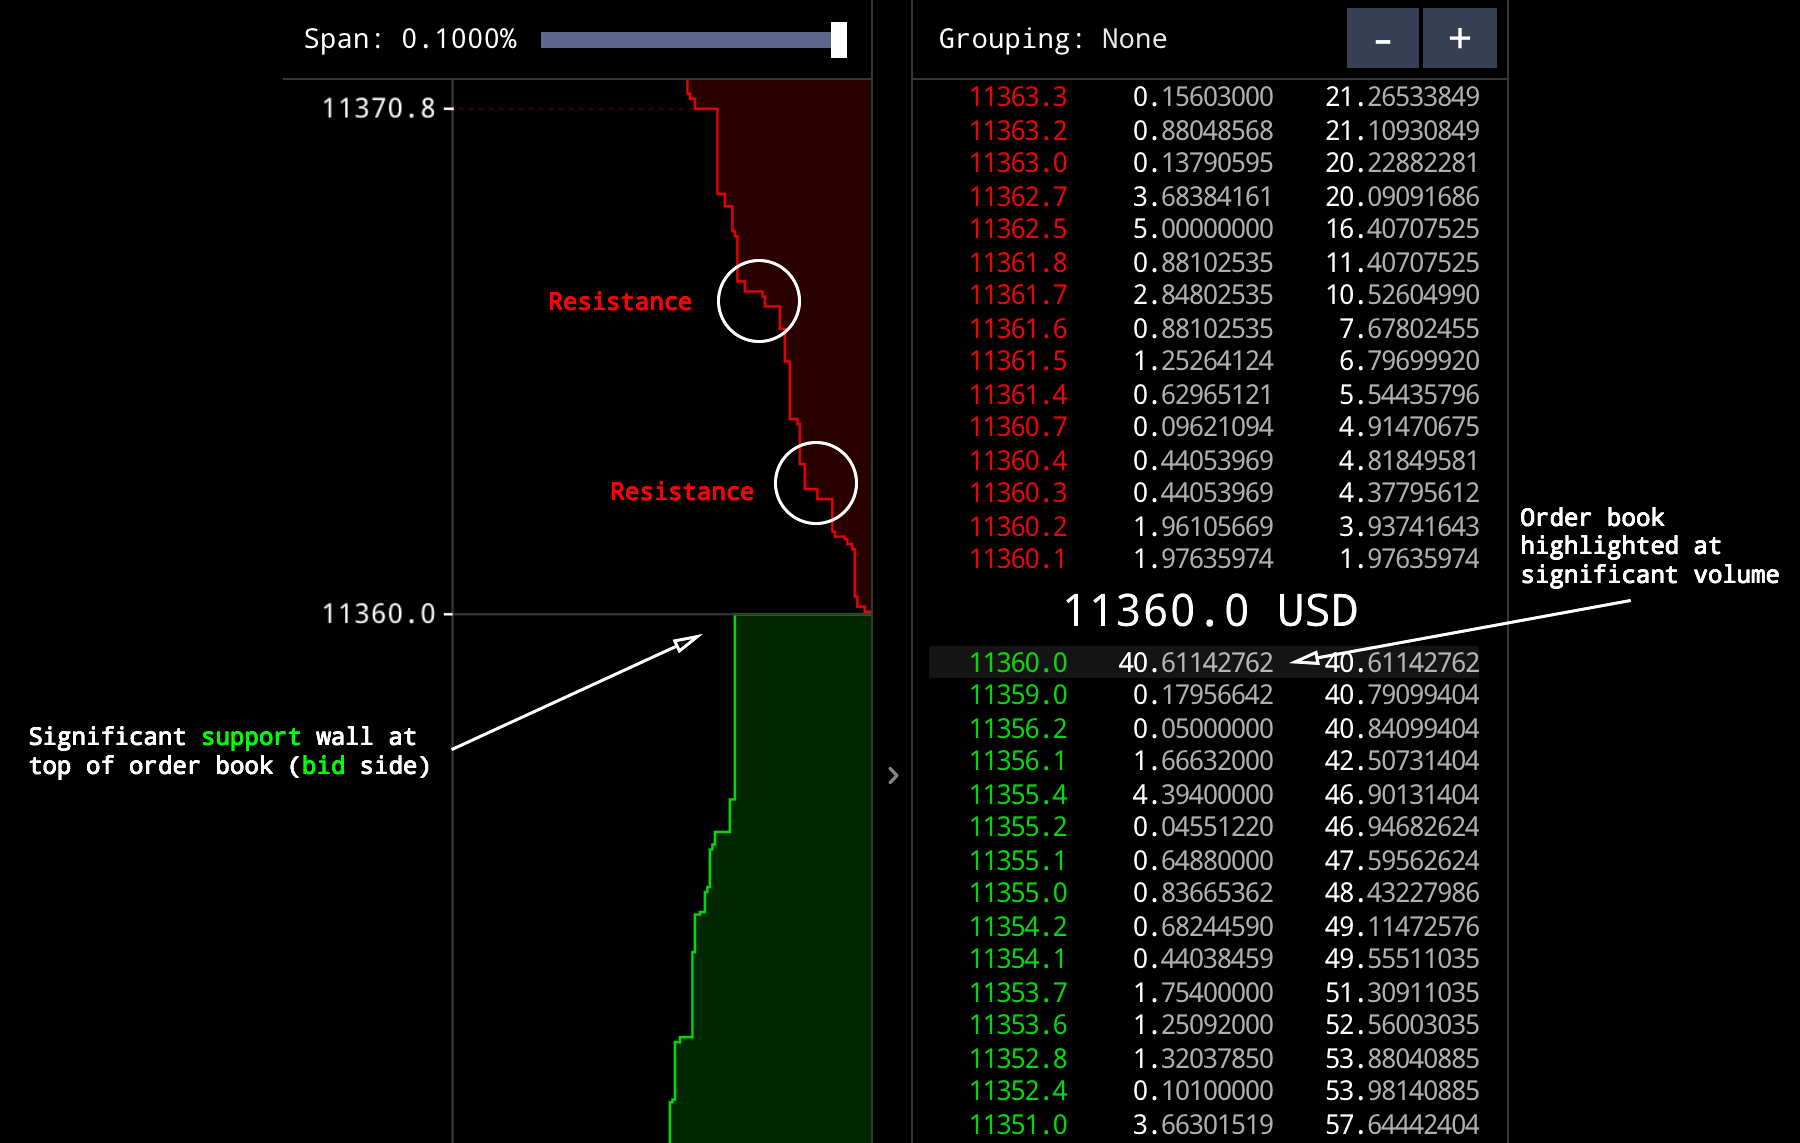
Task: Click the bid price 11354.2
Action: 1018,926
